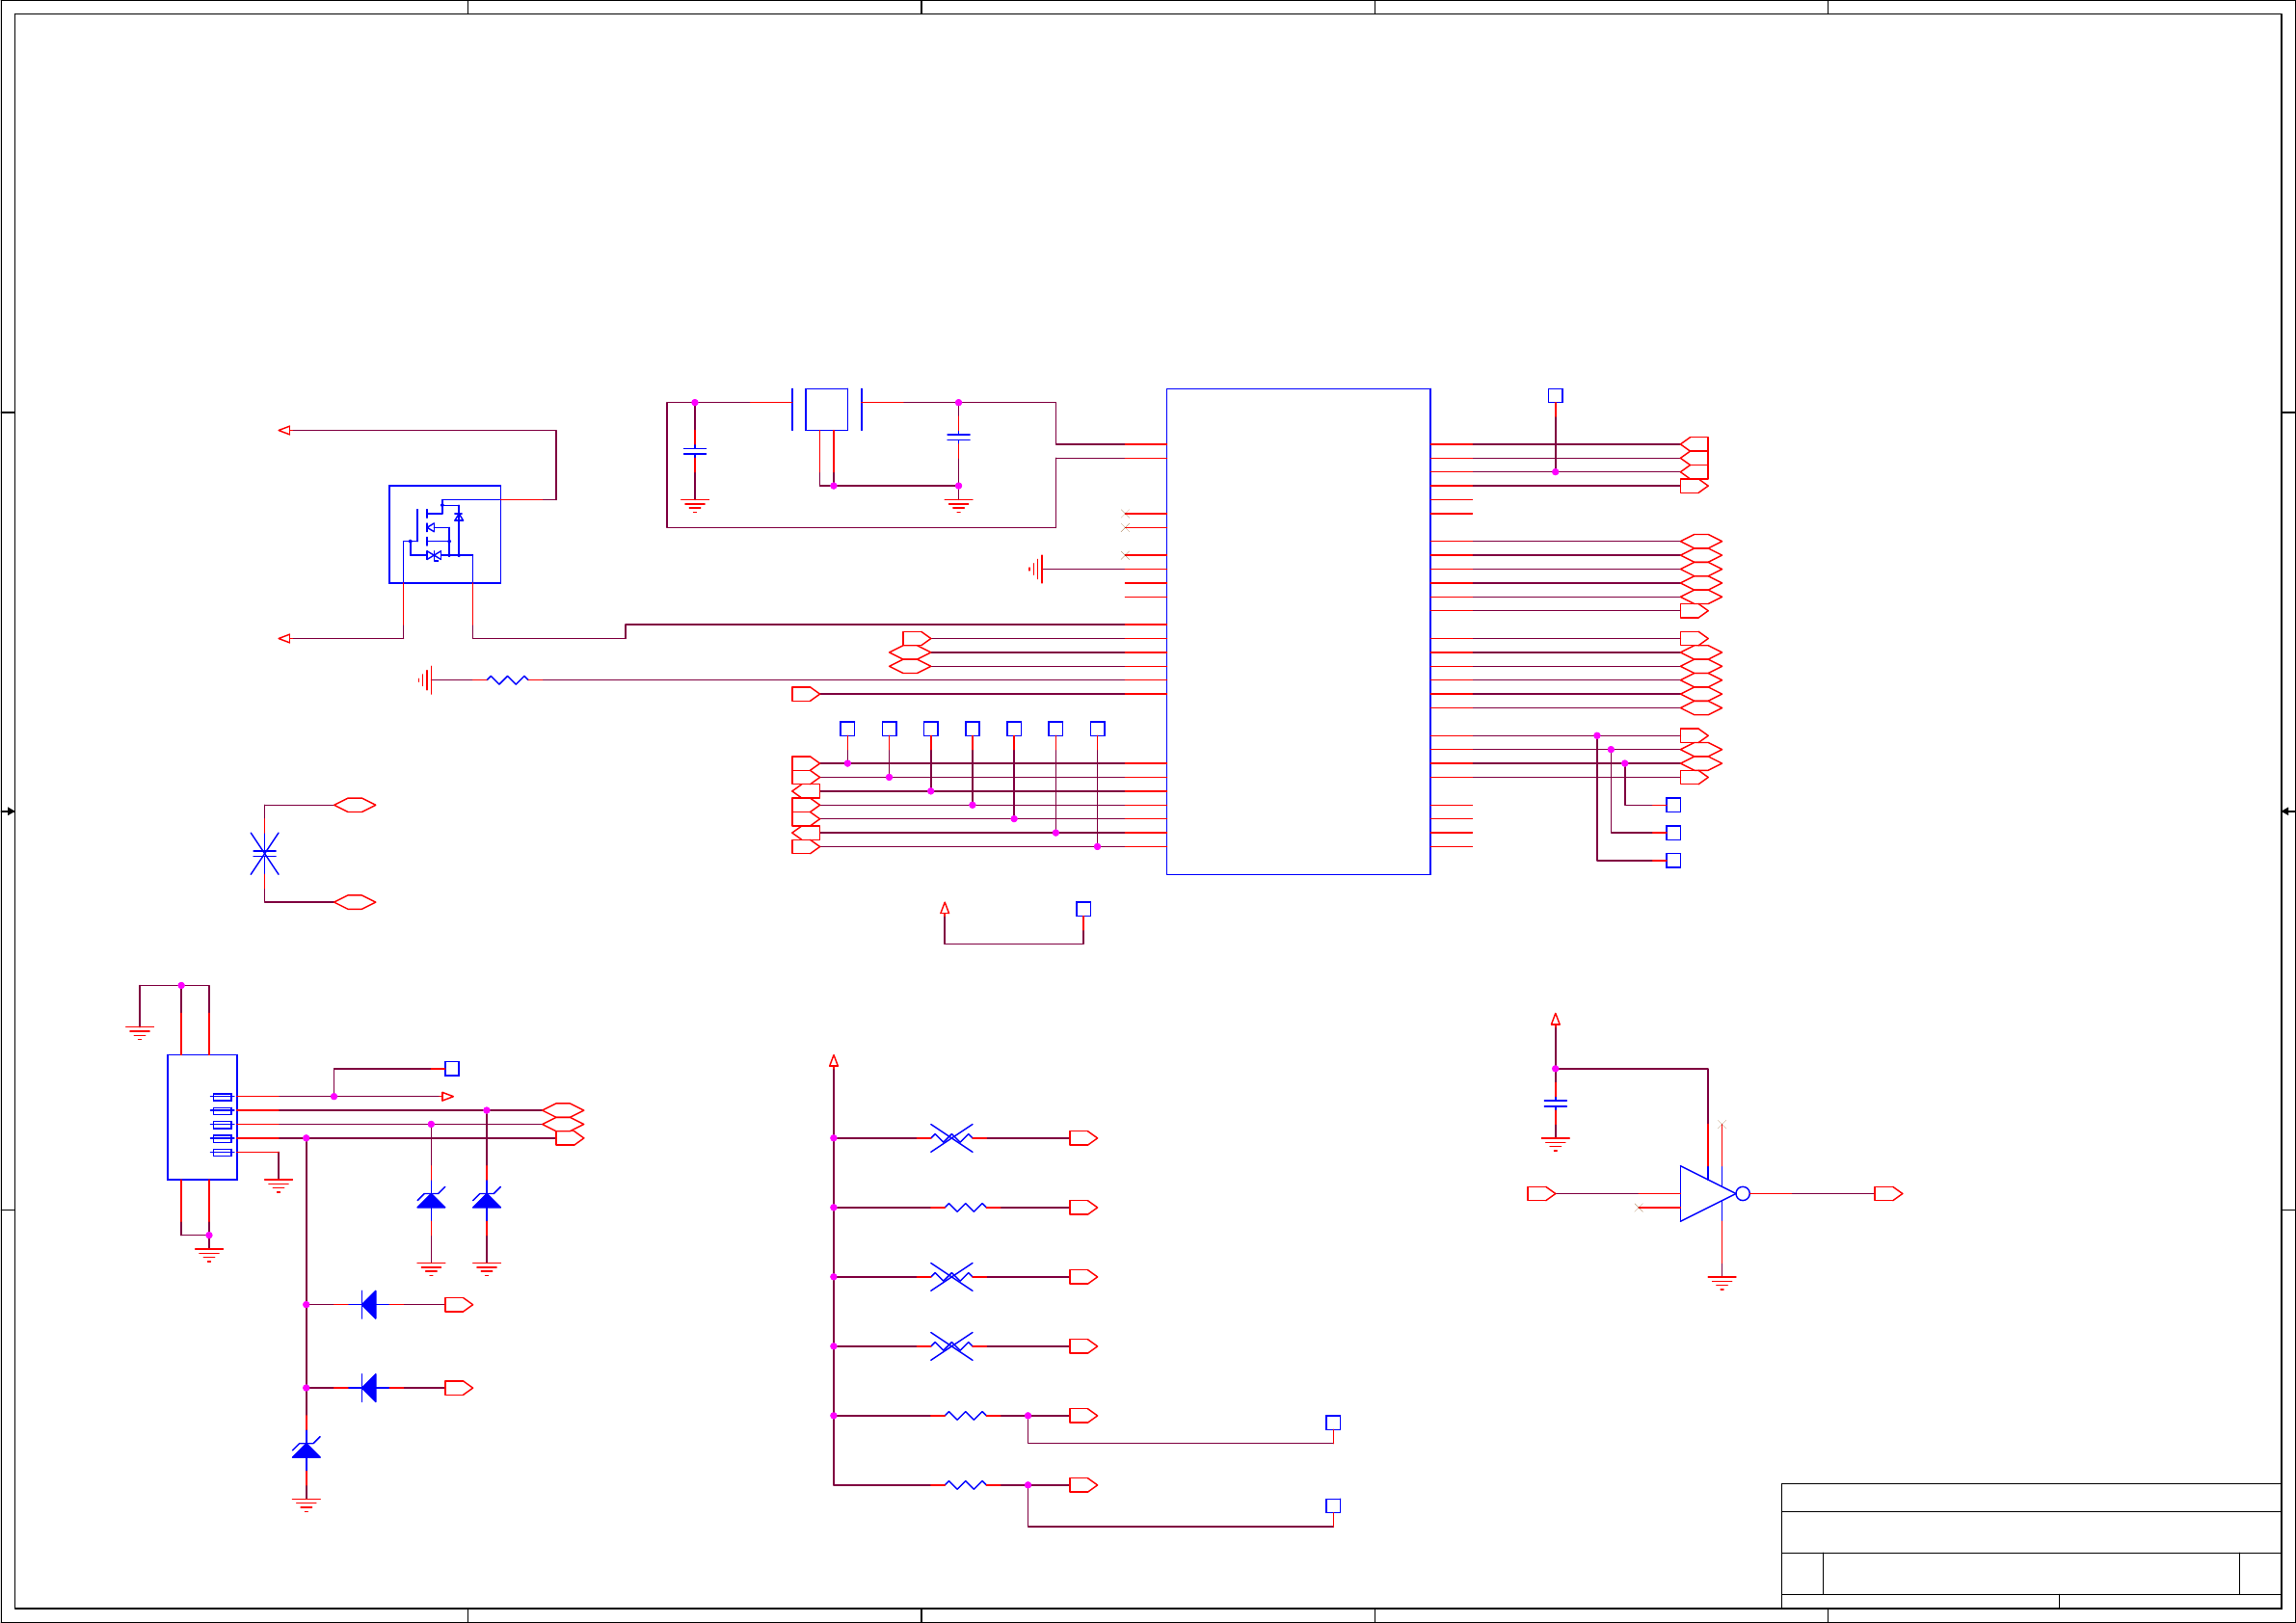Click the test point square above the IC's right side

(x=1555, y=396)
